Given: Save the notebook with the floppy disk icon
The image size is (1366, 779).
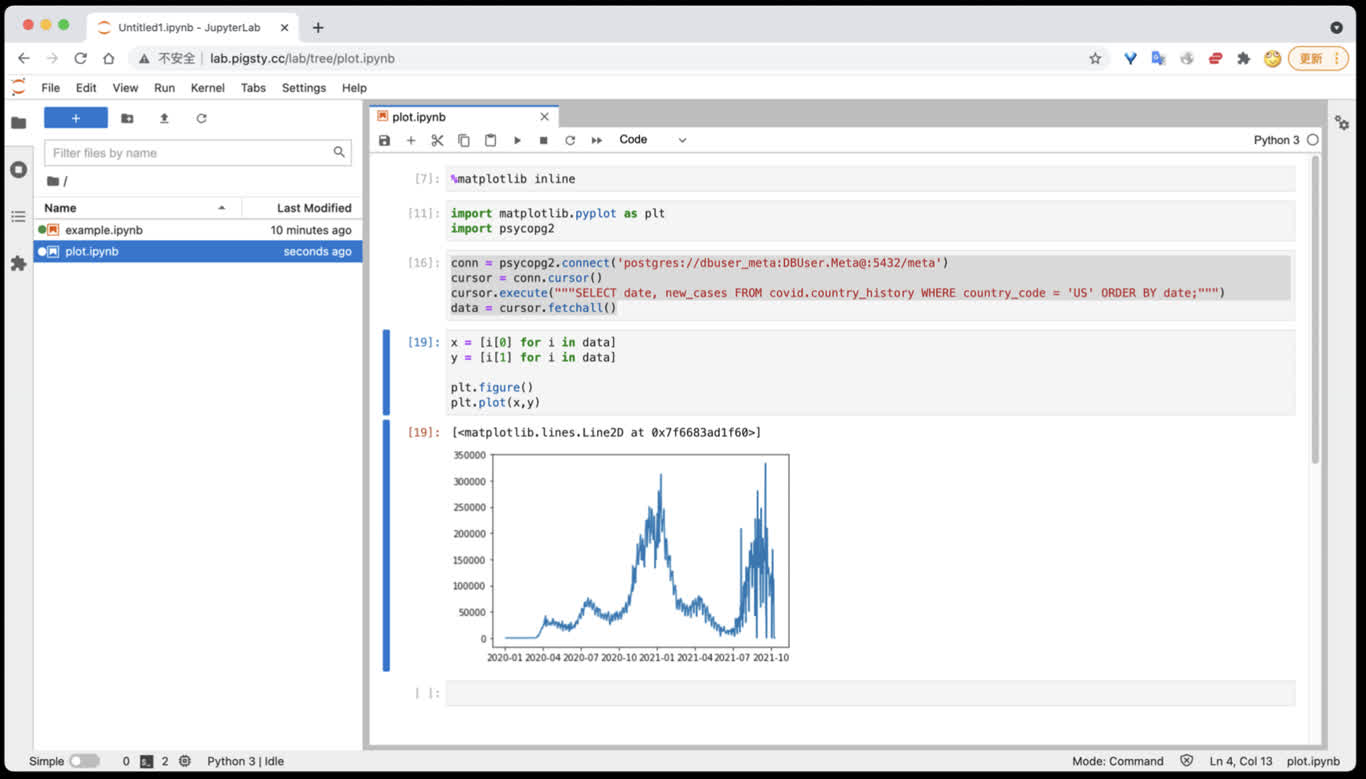Looking at the screenshot, I should [x=385, y=141].
